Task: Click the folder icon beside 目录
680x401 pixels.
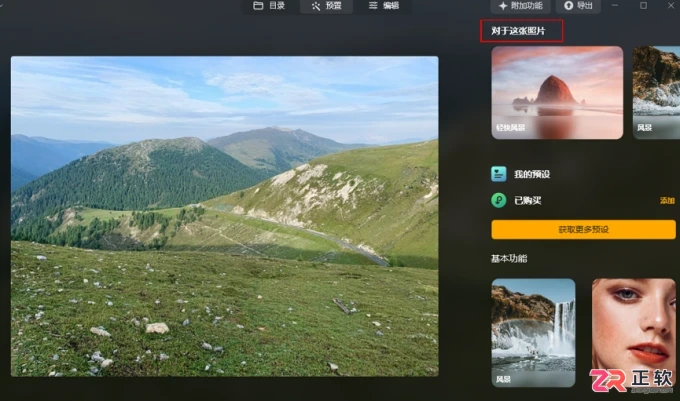Action: click(258, 6)
